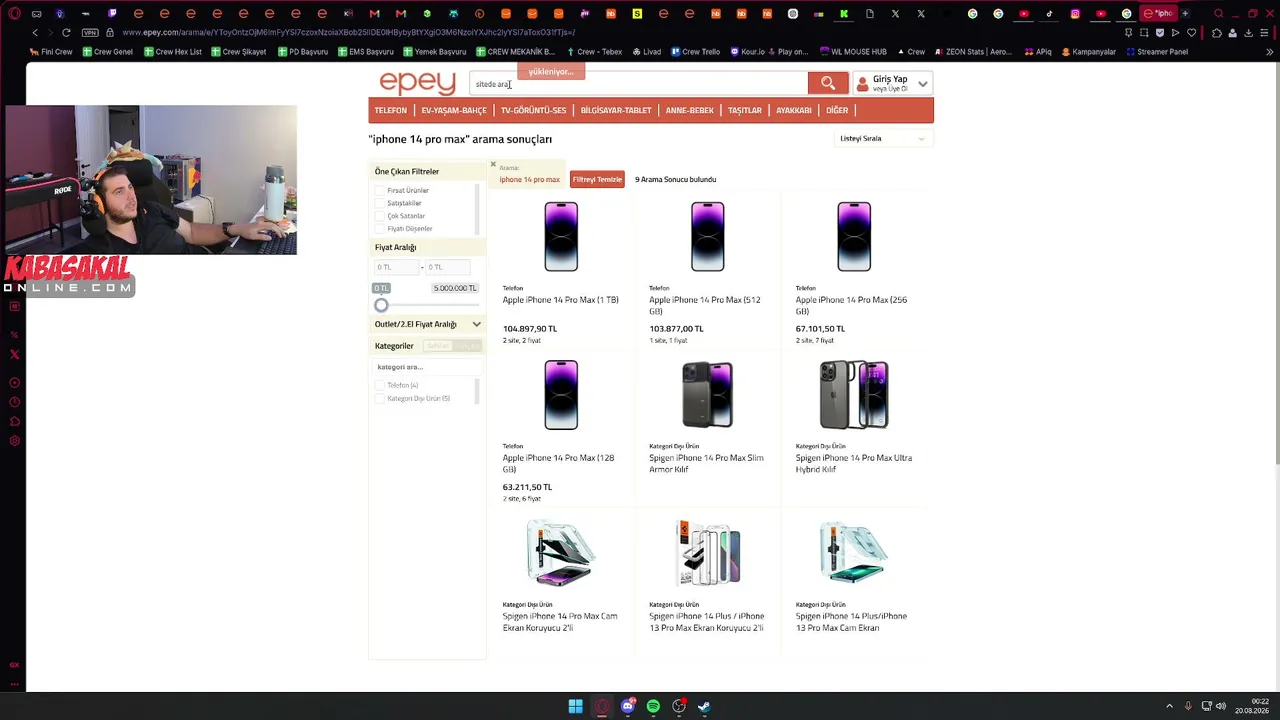The height and width of the screenshot is (720, 1280).
Task: Open the settings gear in Opera sidebar
Action: pos(14,441)
